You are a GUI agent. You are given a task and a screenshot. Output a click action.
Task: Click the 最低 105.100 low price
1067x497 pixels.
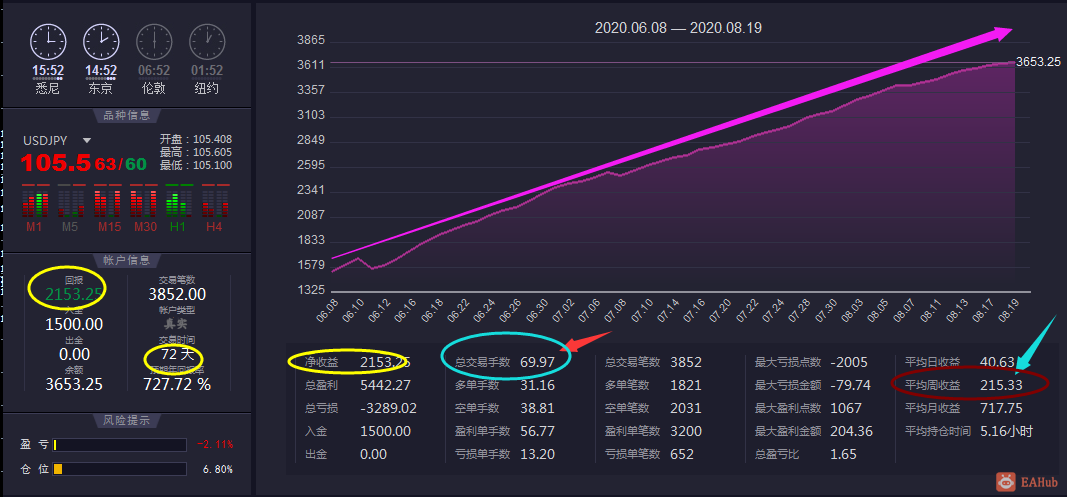pos(196,165)
